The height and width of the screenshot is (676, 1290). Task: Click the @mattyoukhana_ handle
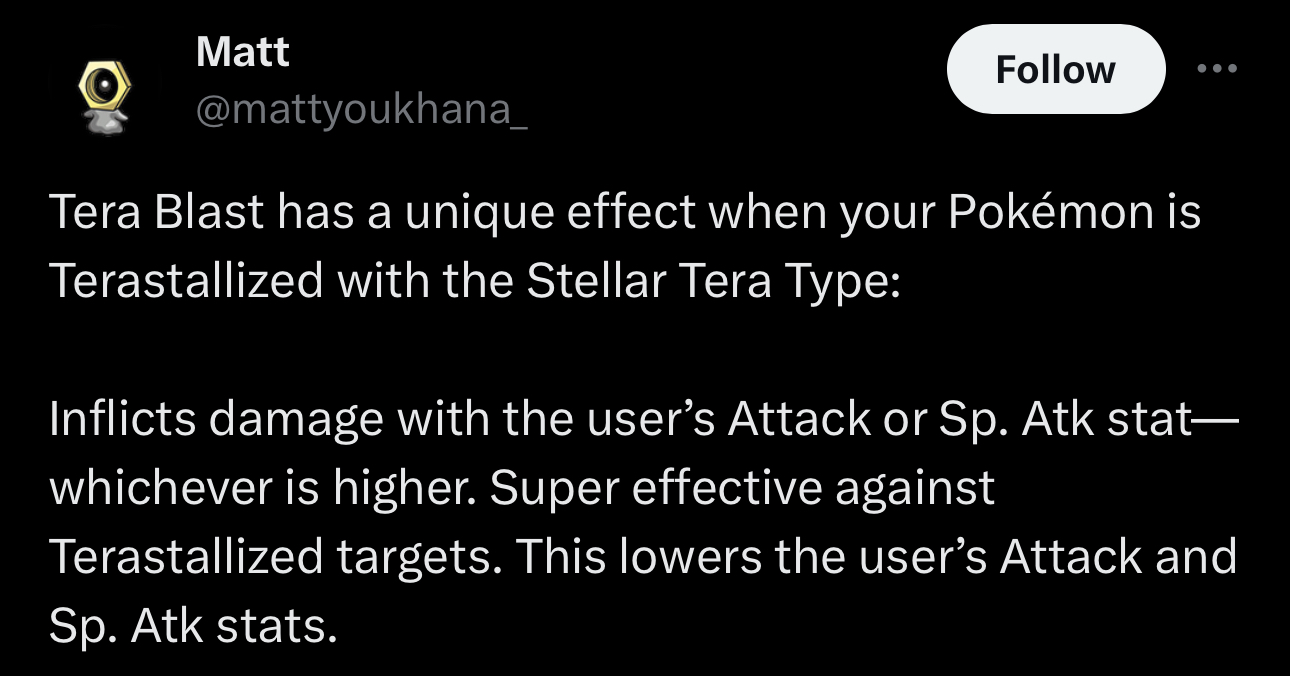[362, 109]
